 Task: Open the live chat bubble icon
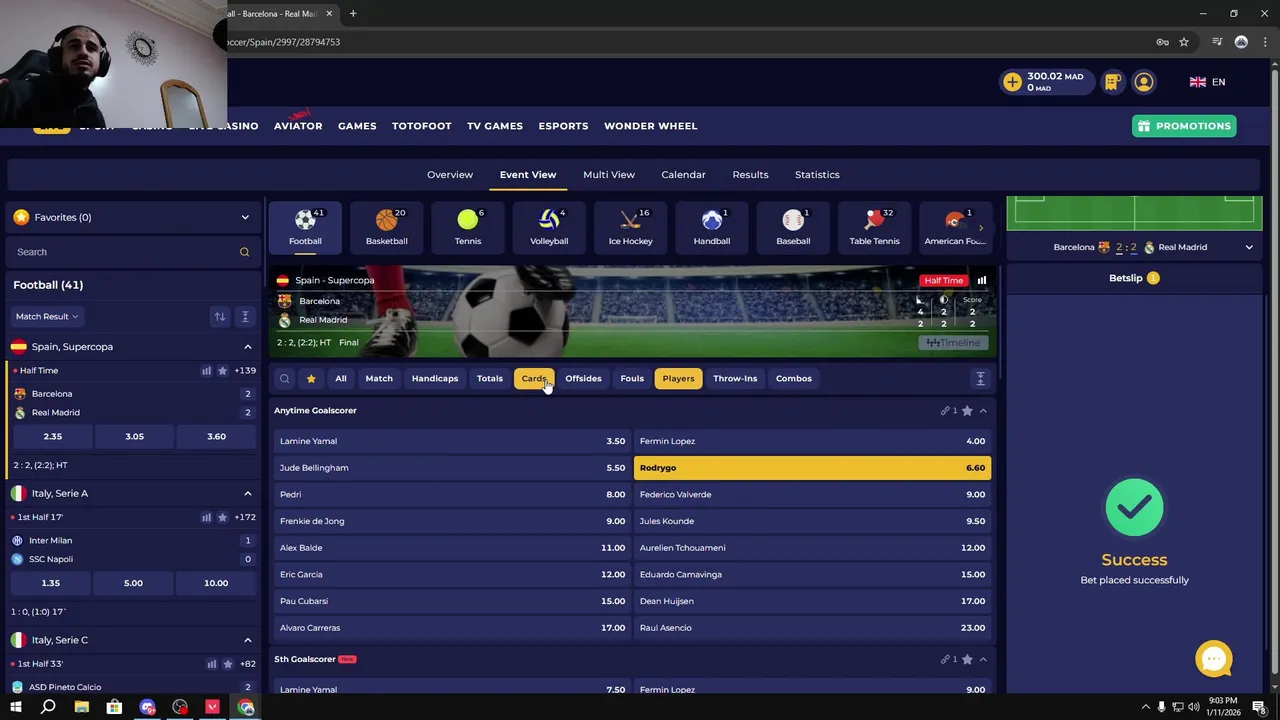coord(1214,659)
